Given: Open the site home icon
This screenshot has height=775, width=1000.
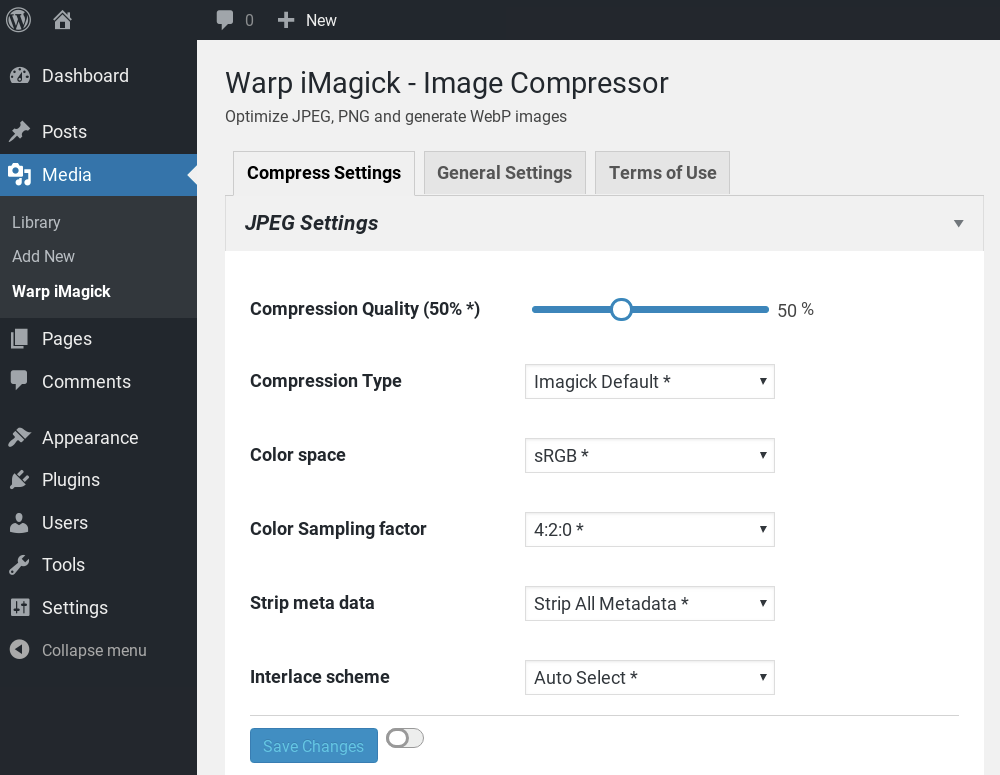Looking at the screenshot, I should click(x=63, y=19).
